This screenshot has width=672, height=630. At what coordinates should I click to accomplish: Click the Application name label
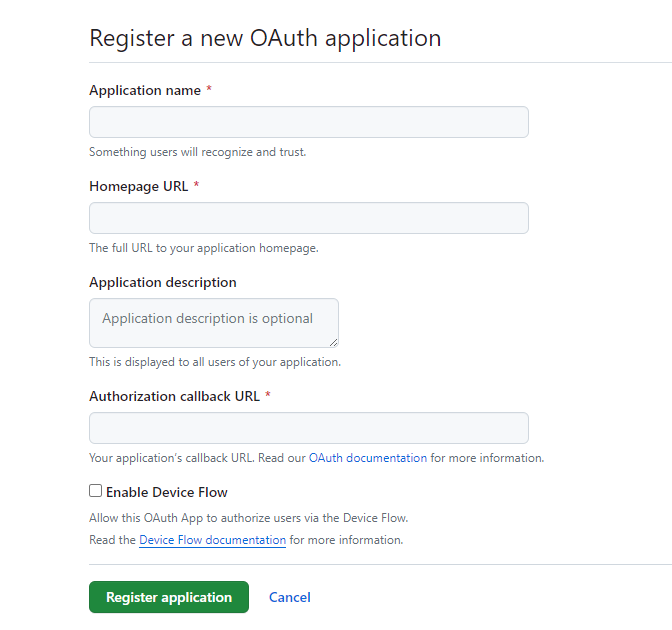coord(144,90)
